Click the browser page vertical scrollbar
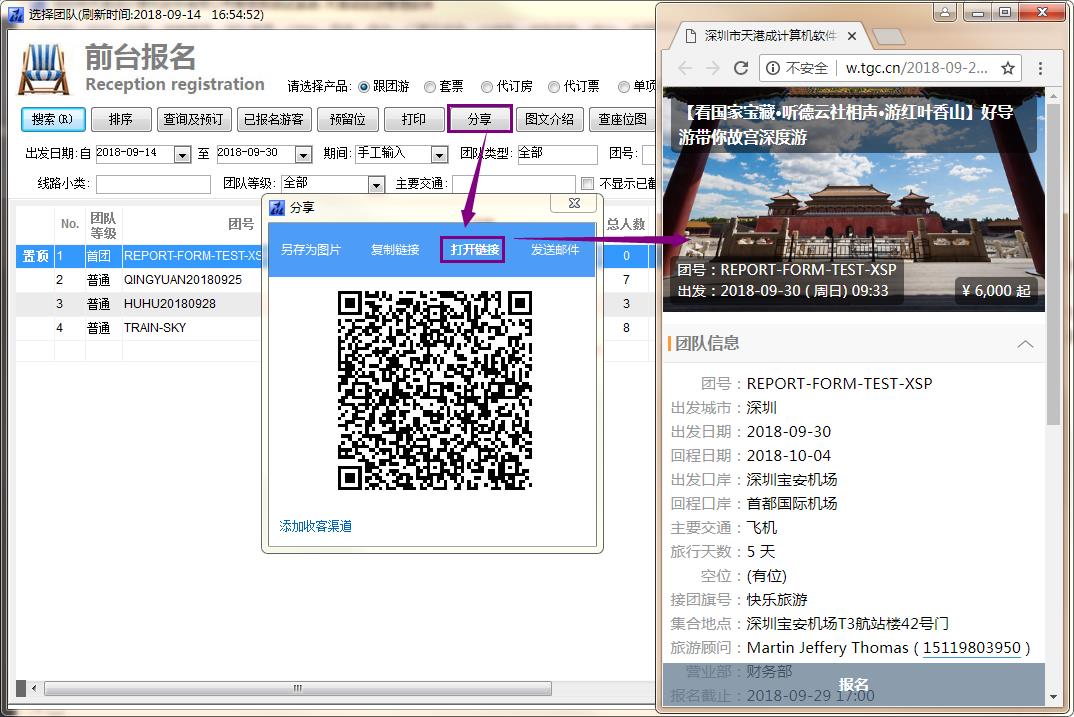Viewport: 1074px width, 717px height. (x=1053, y=262)
